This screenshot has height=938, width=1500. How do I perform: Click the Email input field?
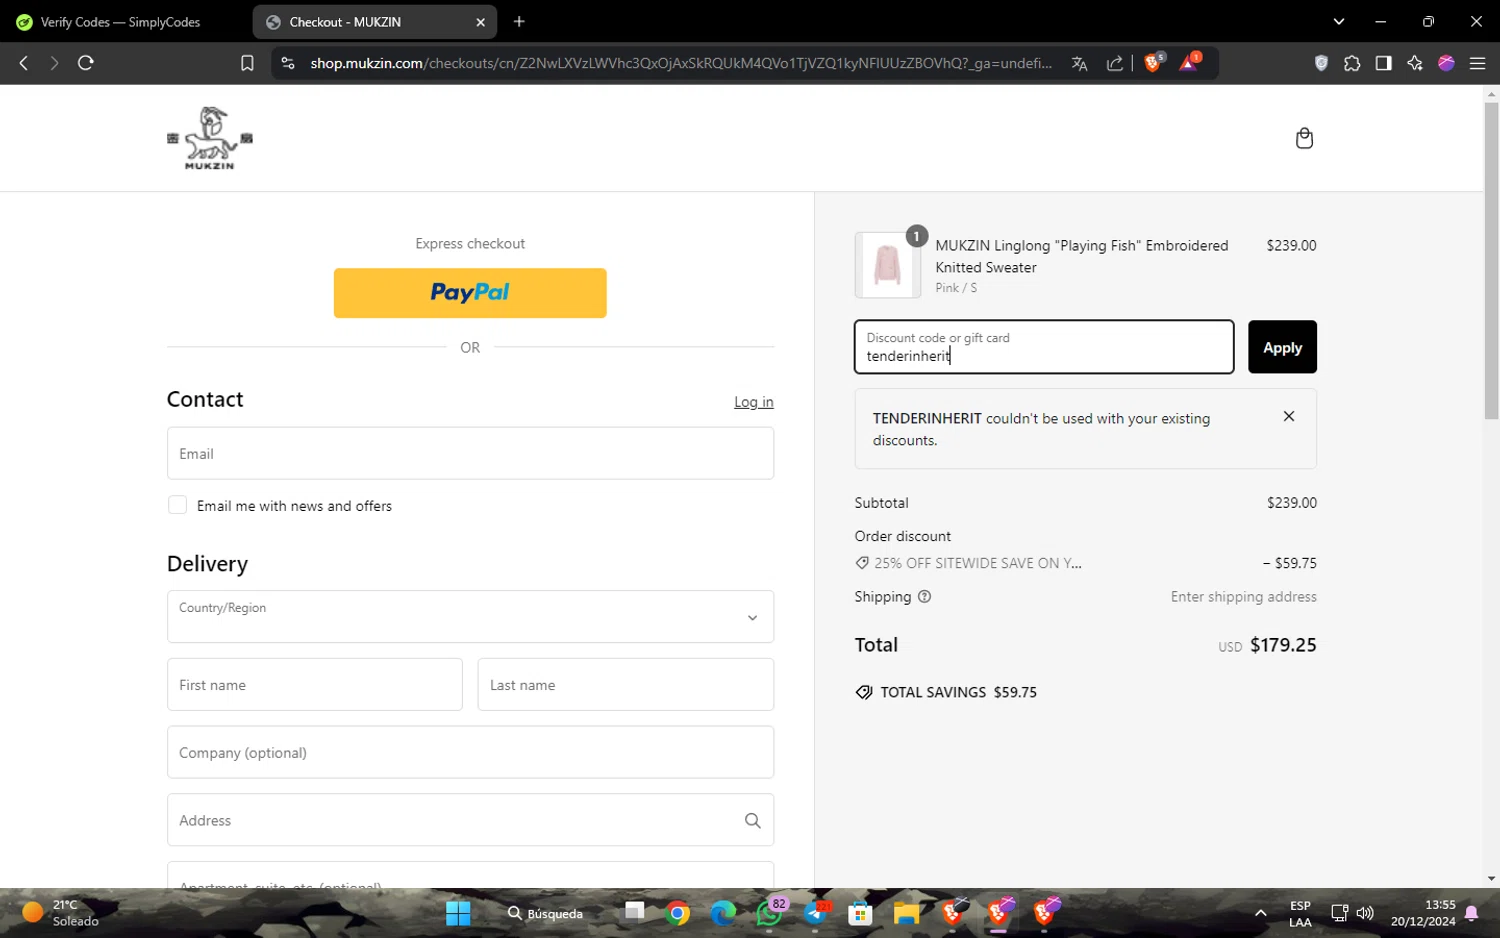(x=470, y=453)
